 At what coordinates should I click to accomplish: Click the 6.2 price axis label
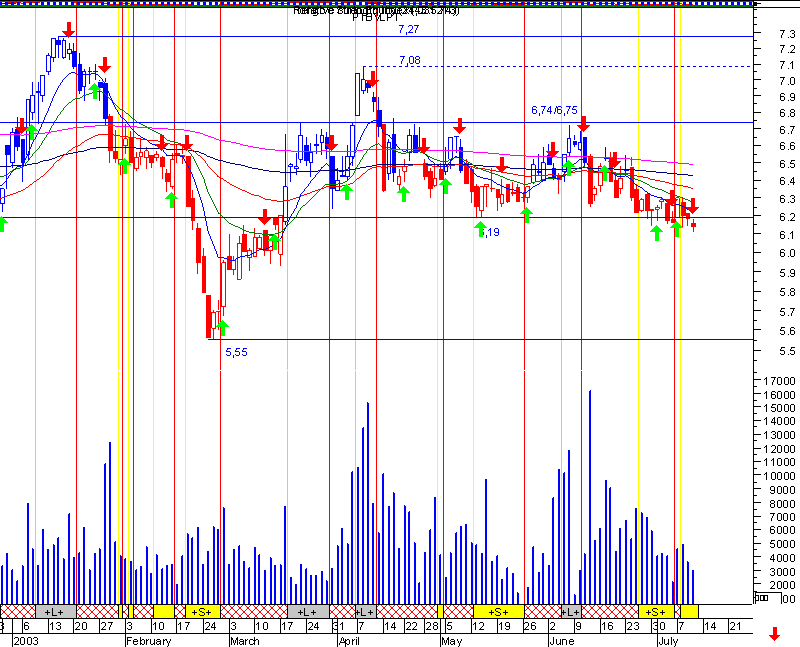[x=787, y=217]
